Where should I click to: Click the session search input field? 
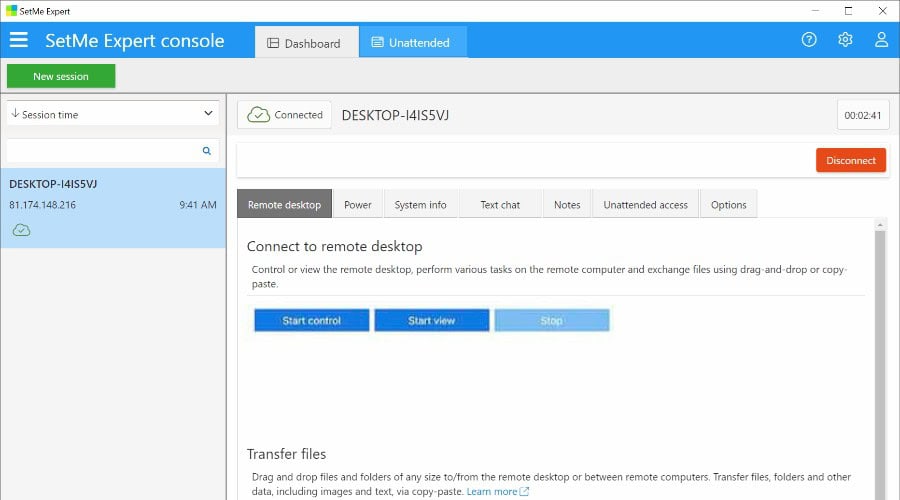tap(102, 151)
